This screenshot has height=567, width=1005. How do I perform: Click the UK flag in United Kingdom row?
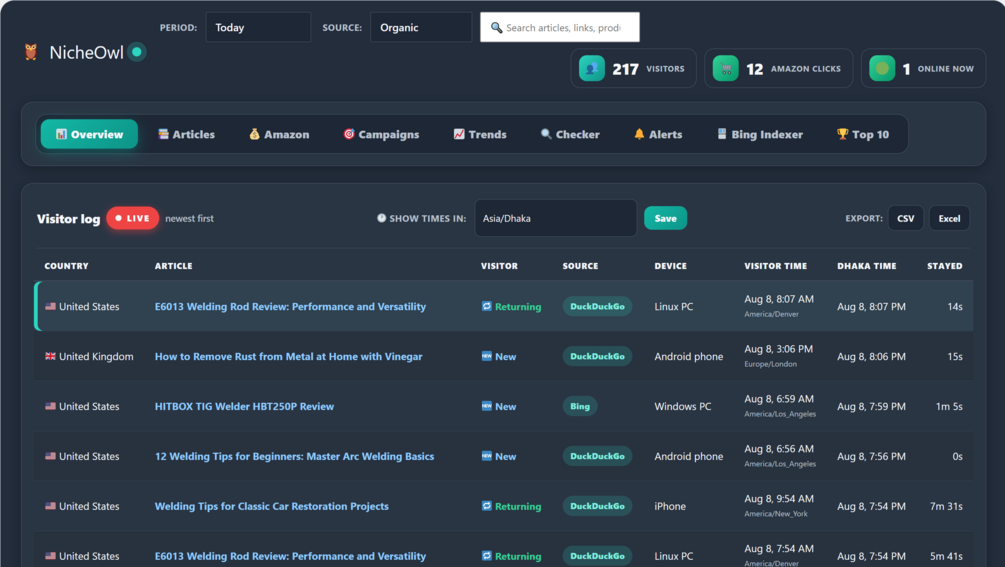coord(50,356)
